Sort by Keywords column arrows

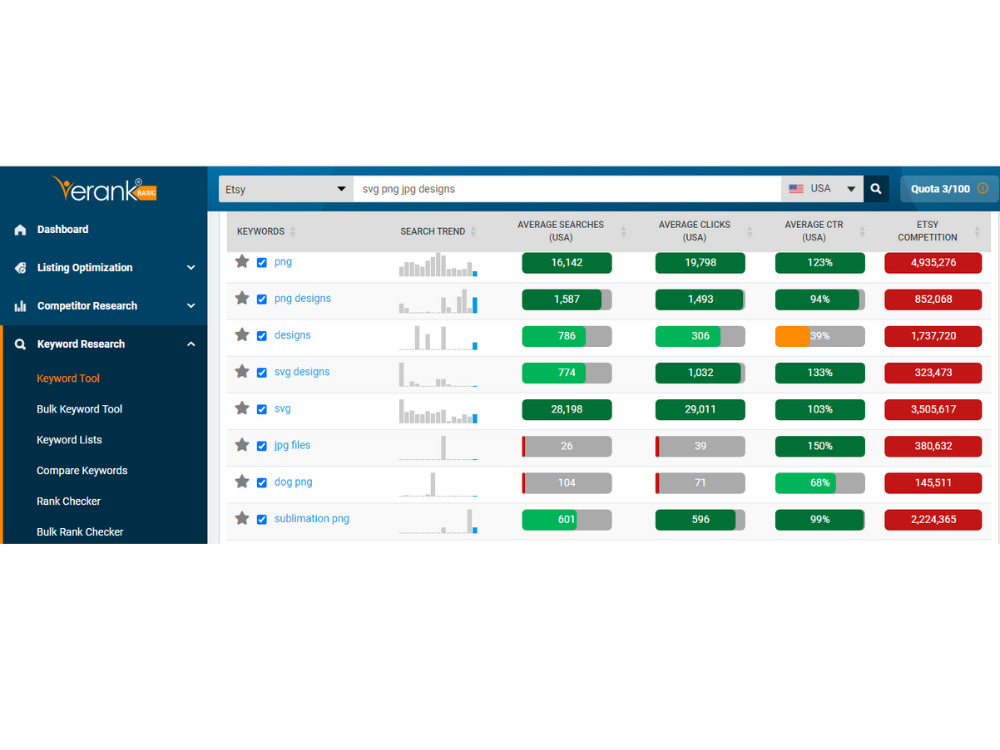click(293, 232)
